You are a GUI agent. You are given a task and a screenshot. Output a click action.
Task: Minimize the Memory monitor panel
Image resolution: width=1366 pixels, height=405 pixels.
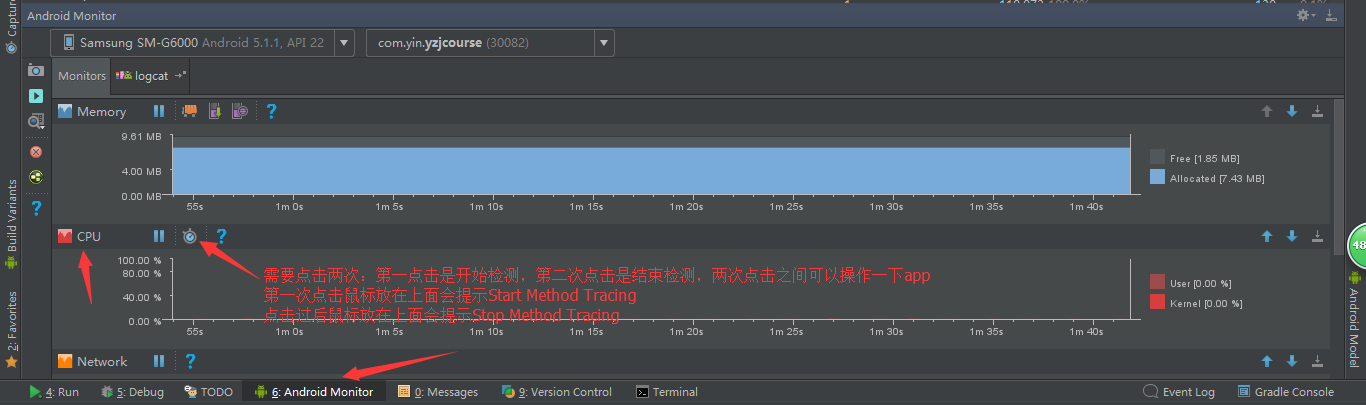[x=1317, y=111]
